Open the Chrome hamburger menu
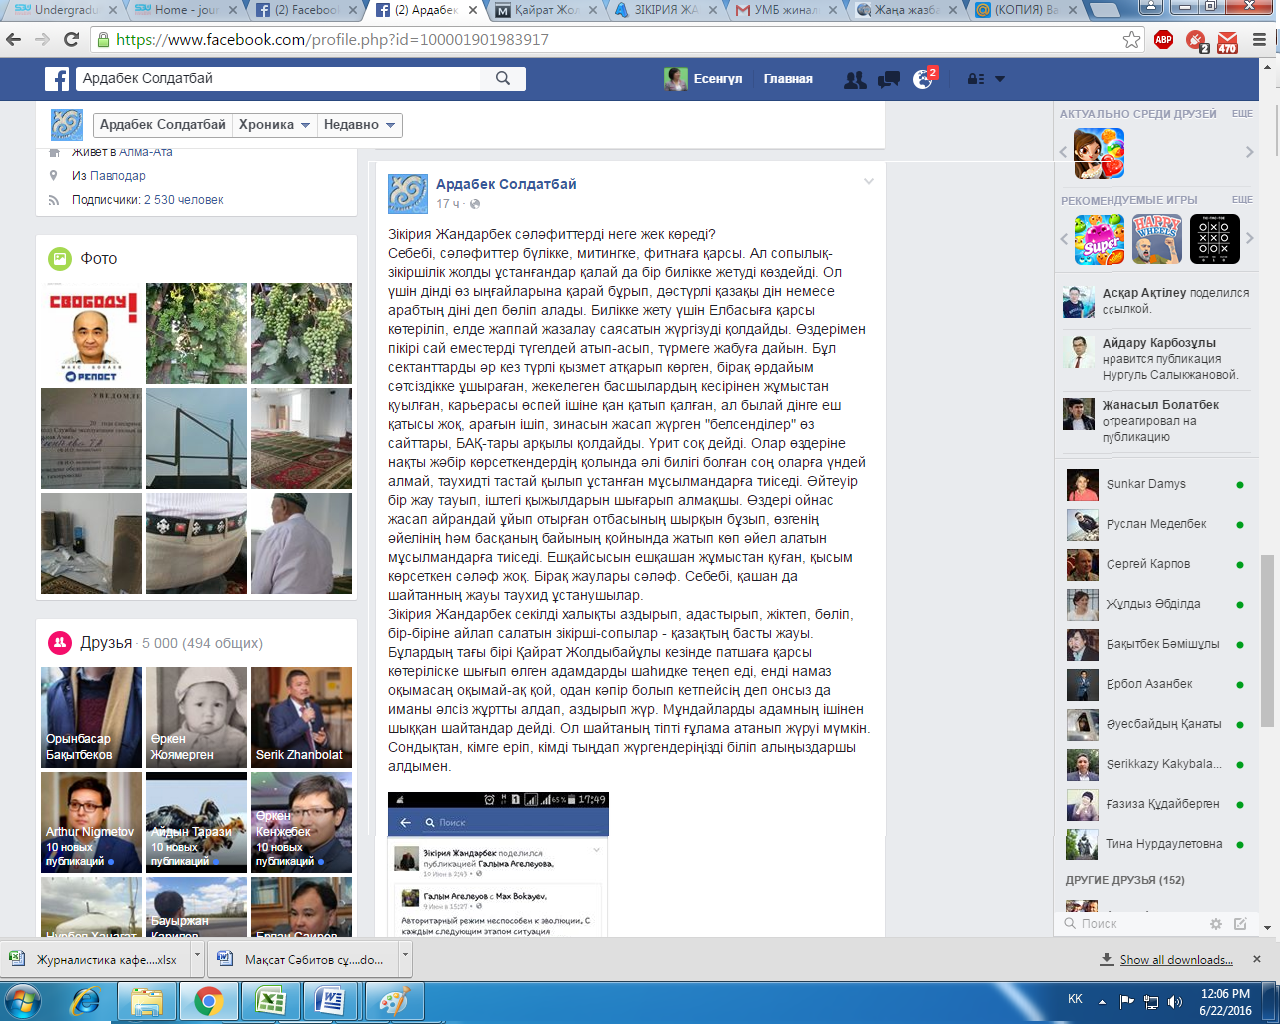Screen dimensions: 1280x1024 (x=1259, y=40)
